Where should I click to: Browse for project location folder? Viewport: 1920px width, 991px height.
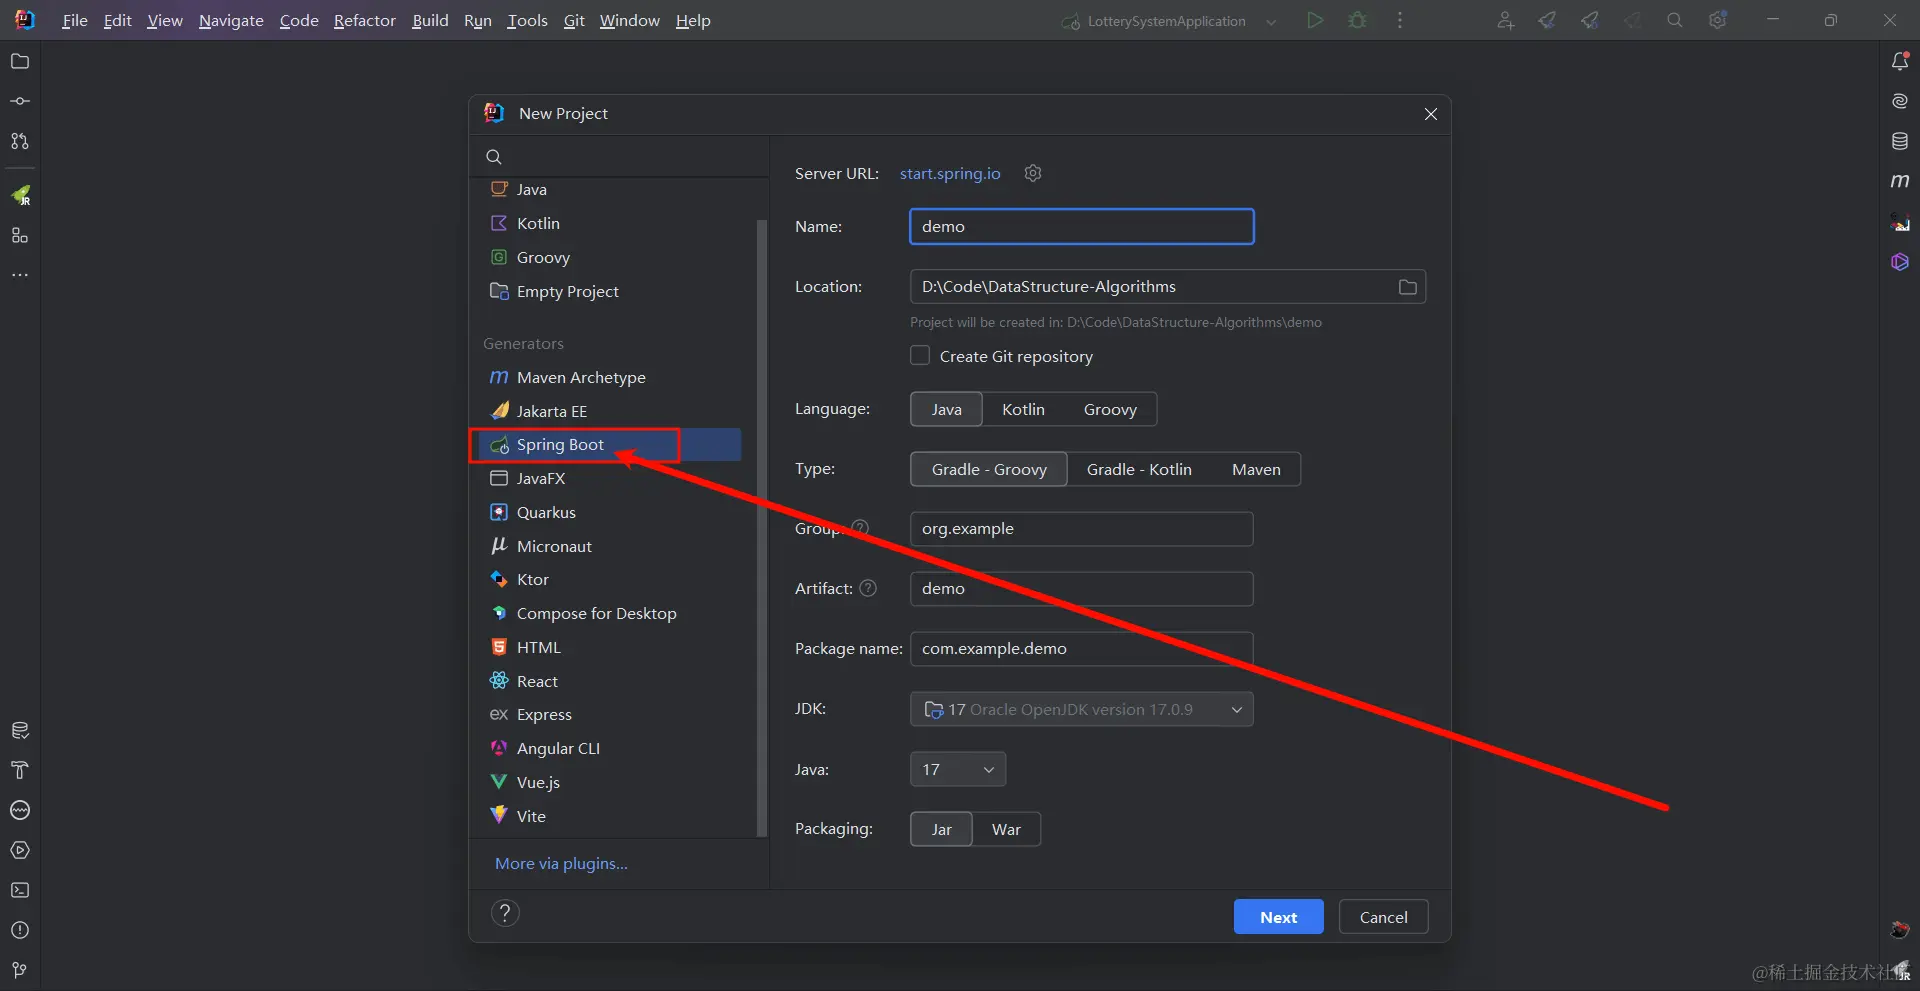tap(1408, 287)
